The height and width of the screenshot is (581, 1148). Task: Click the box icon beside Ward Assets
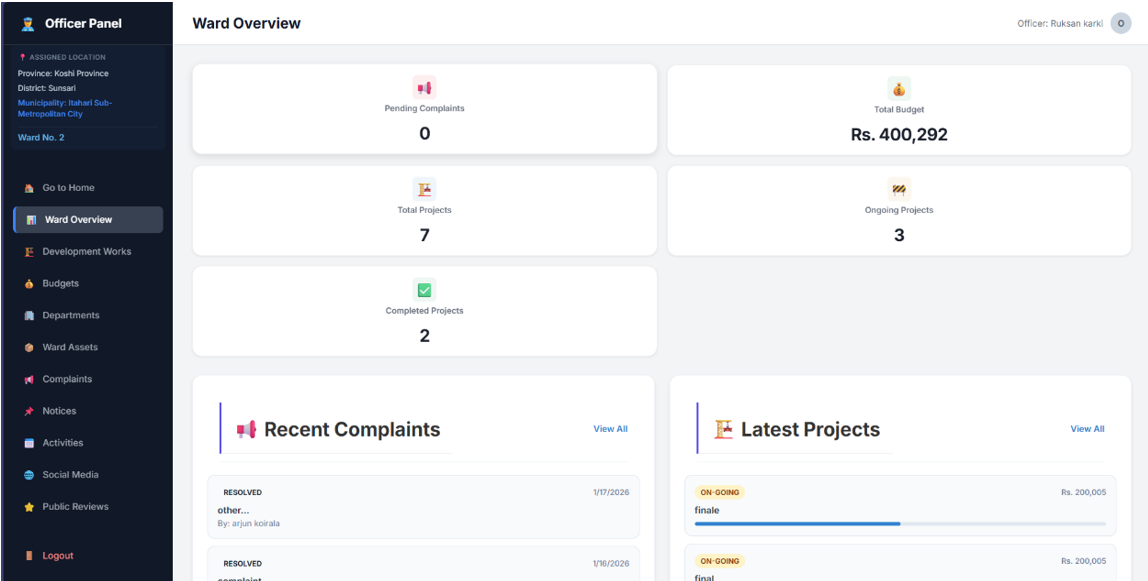point(29,348)
